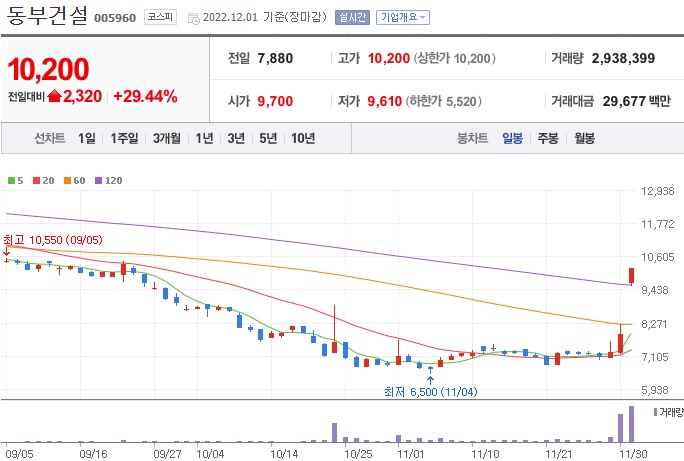
Task: Click the change rate +29.44%
Action: [145, 96]
